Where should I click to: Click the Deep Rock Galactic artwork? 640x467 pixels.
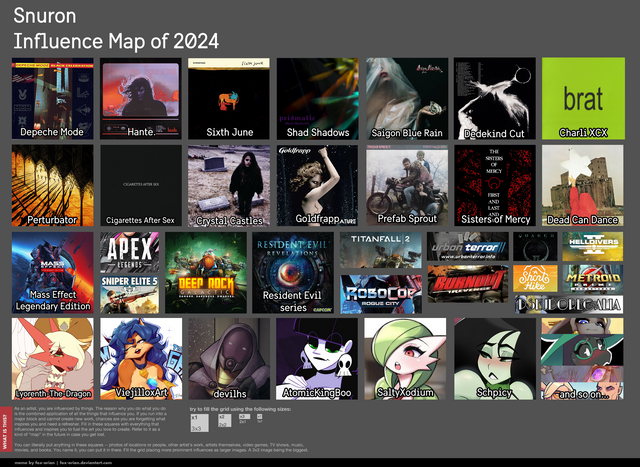point(206,273)
